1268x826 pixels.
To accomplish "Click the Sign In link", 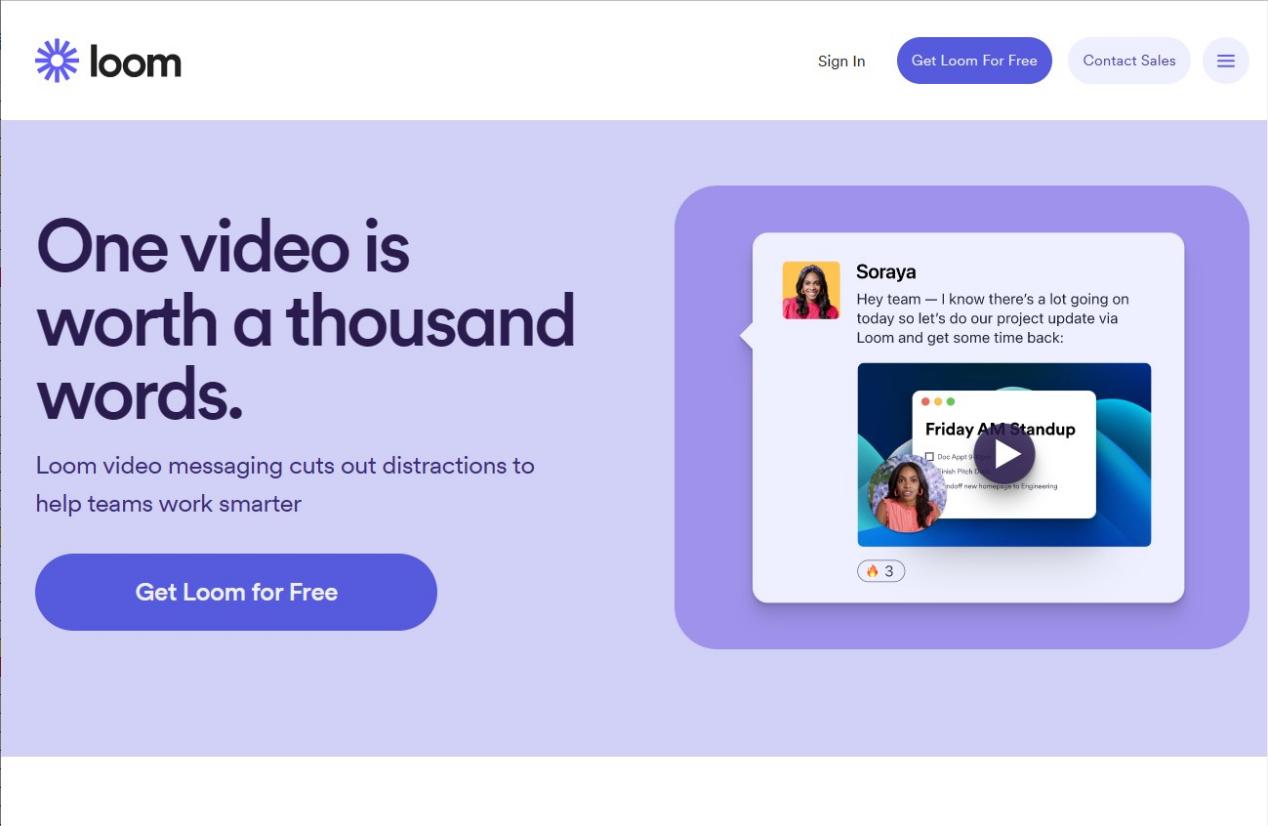I will [x=841, y=61].
